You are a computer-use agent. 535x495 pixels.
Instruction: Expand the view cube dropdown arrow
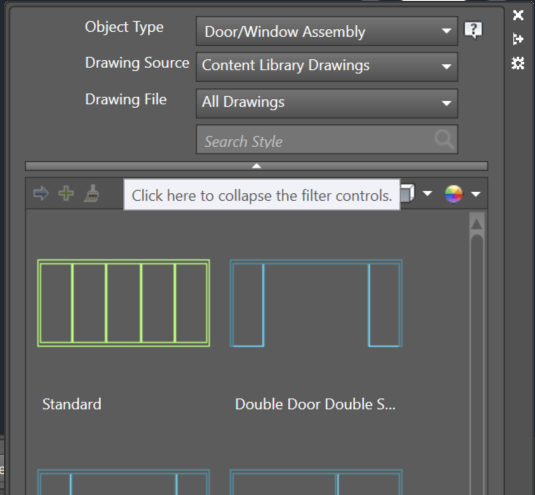(427, 193)
